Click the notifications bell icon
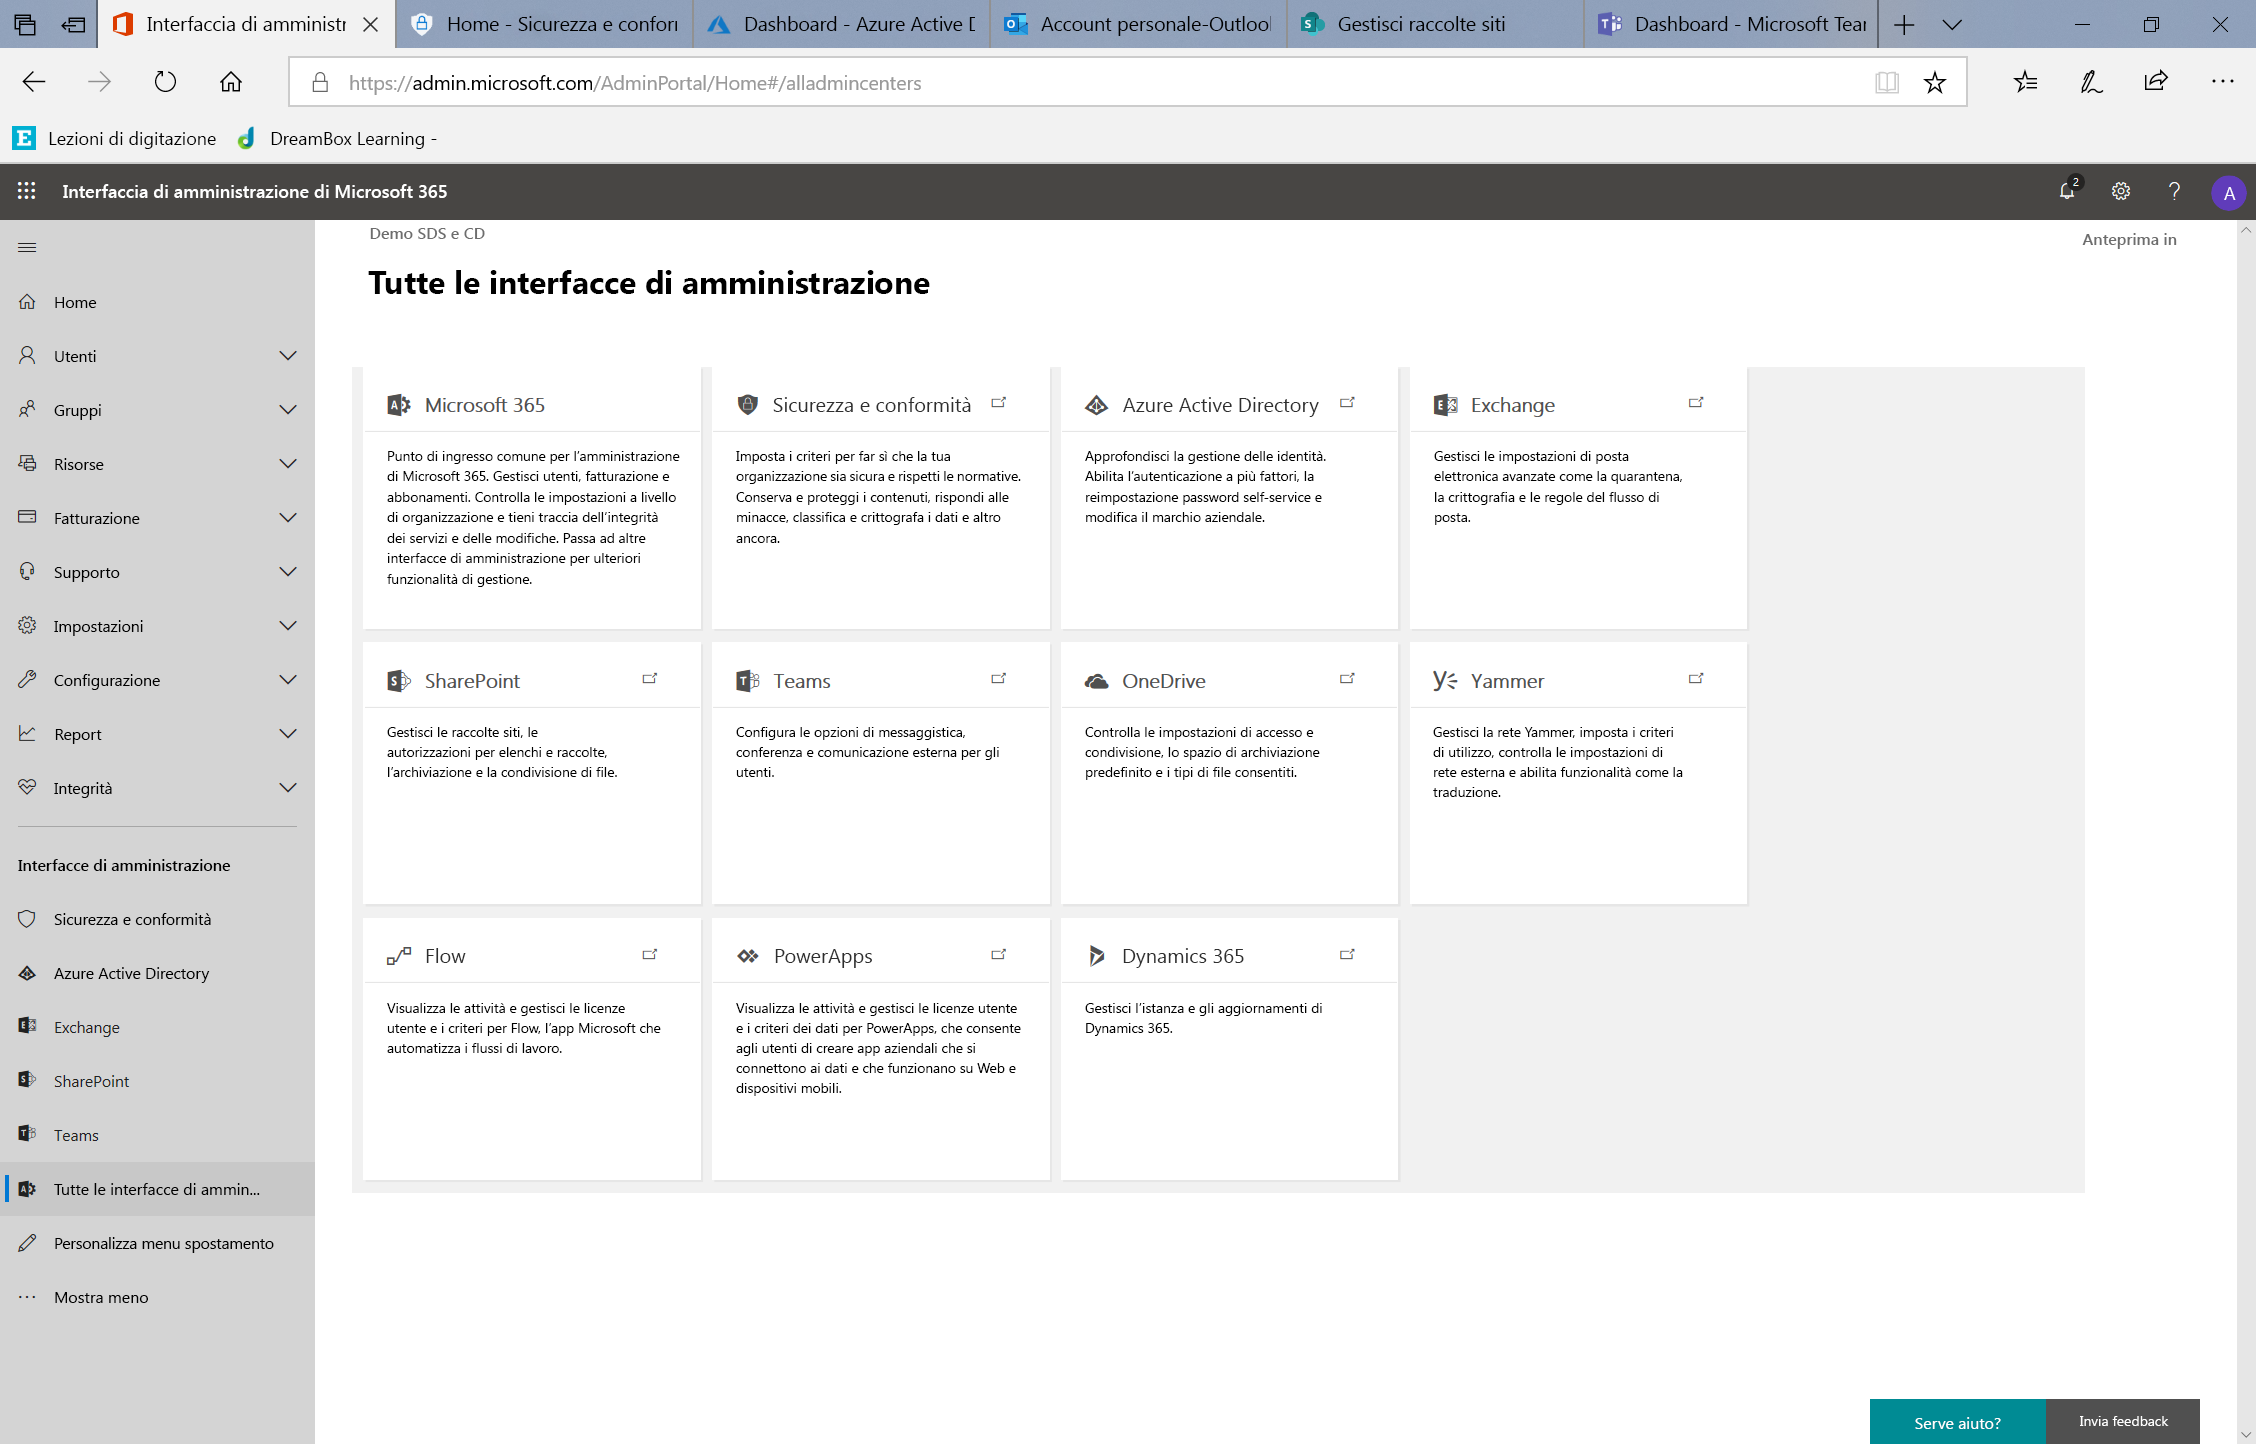This screenshot has width=2256, height=1444. [2067, 191]
